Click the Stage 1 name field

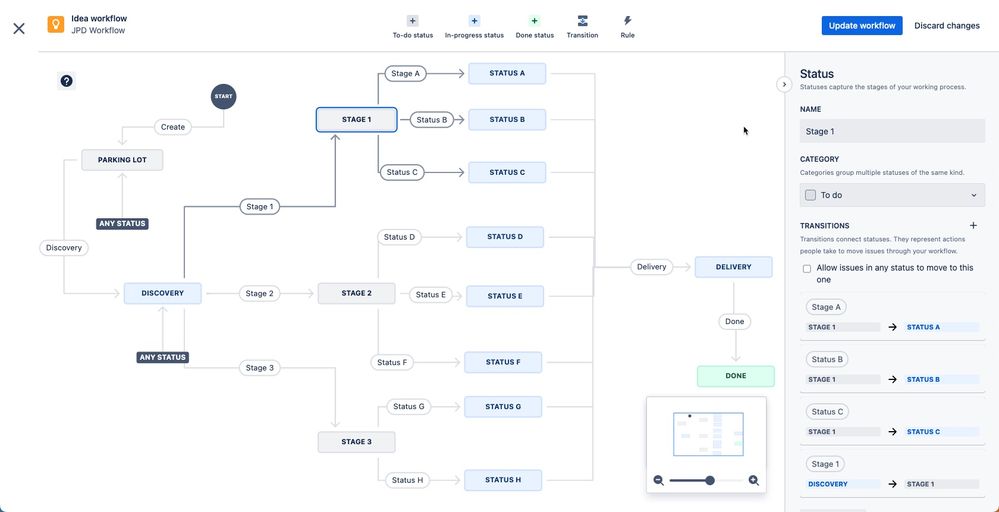(892, 131)
